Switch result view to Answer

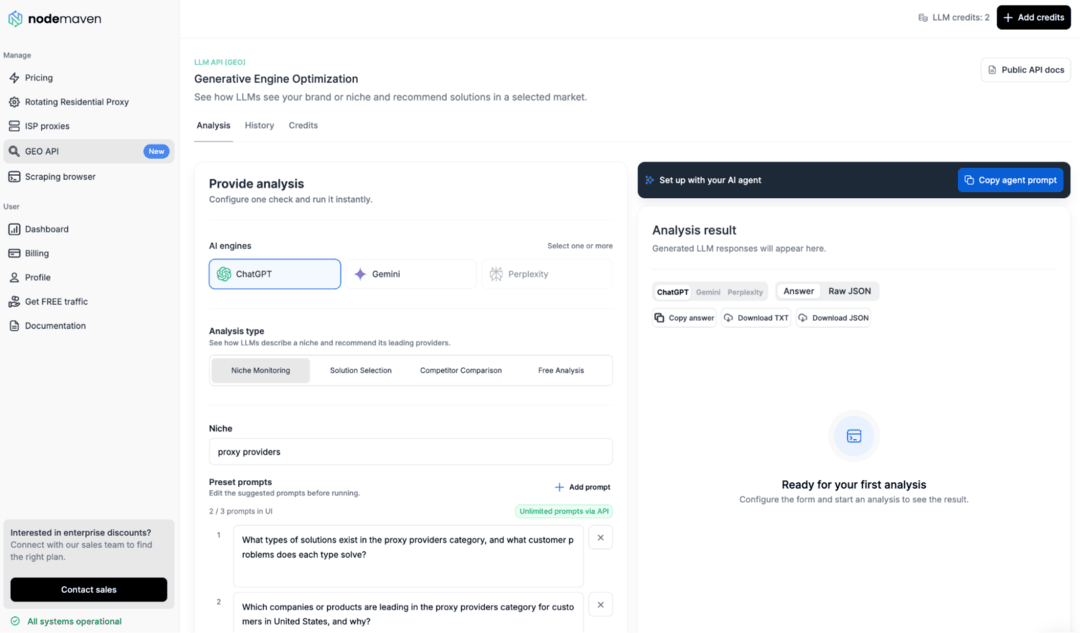point(798,291)
